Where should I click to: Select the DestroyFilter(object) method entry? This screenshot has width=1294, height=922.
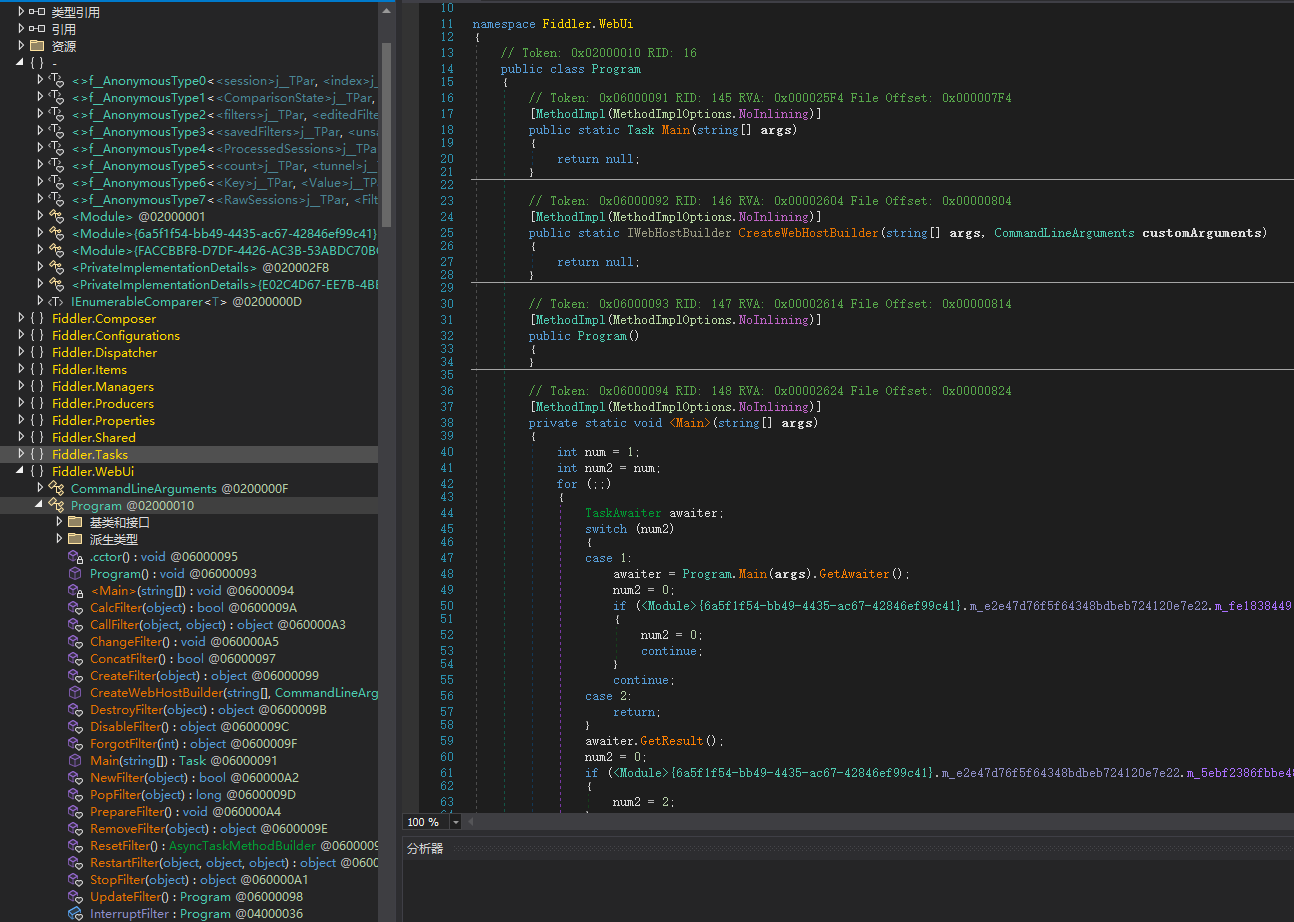[x=208, y=710]
